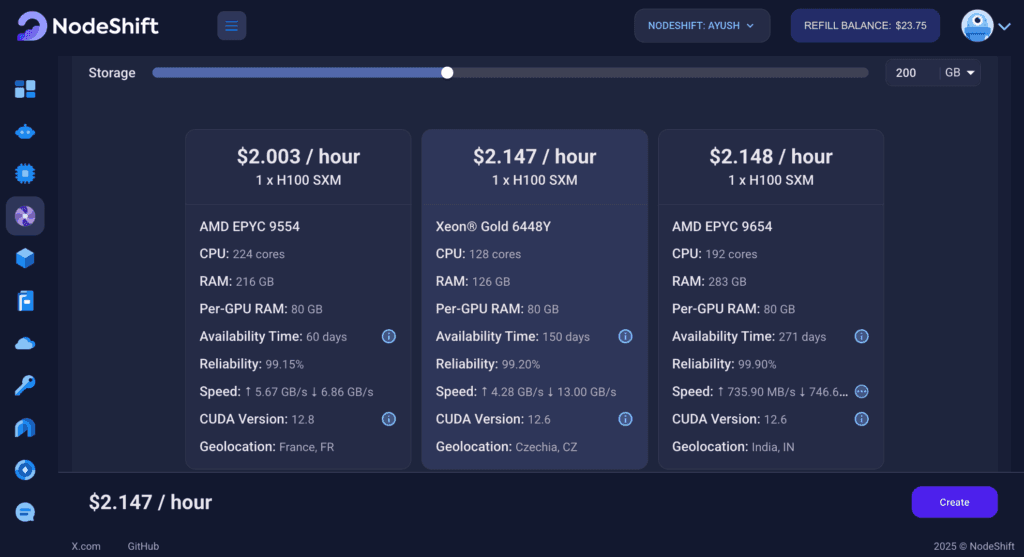The height and width of the screenshot is (557, 1024).
Task: Toggle the hamburger menu button
Action: 232,26
